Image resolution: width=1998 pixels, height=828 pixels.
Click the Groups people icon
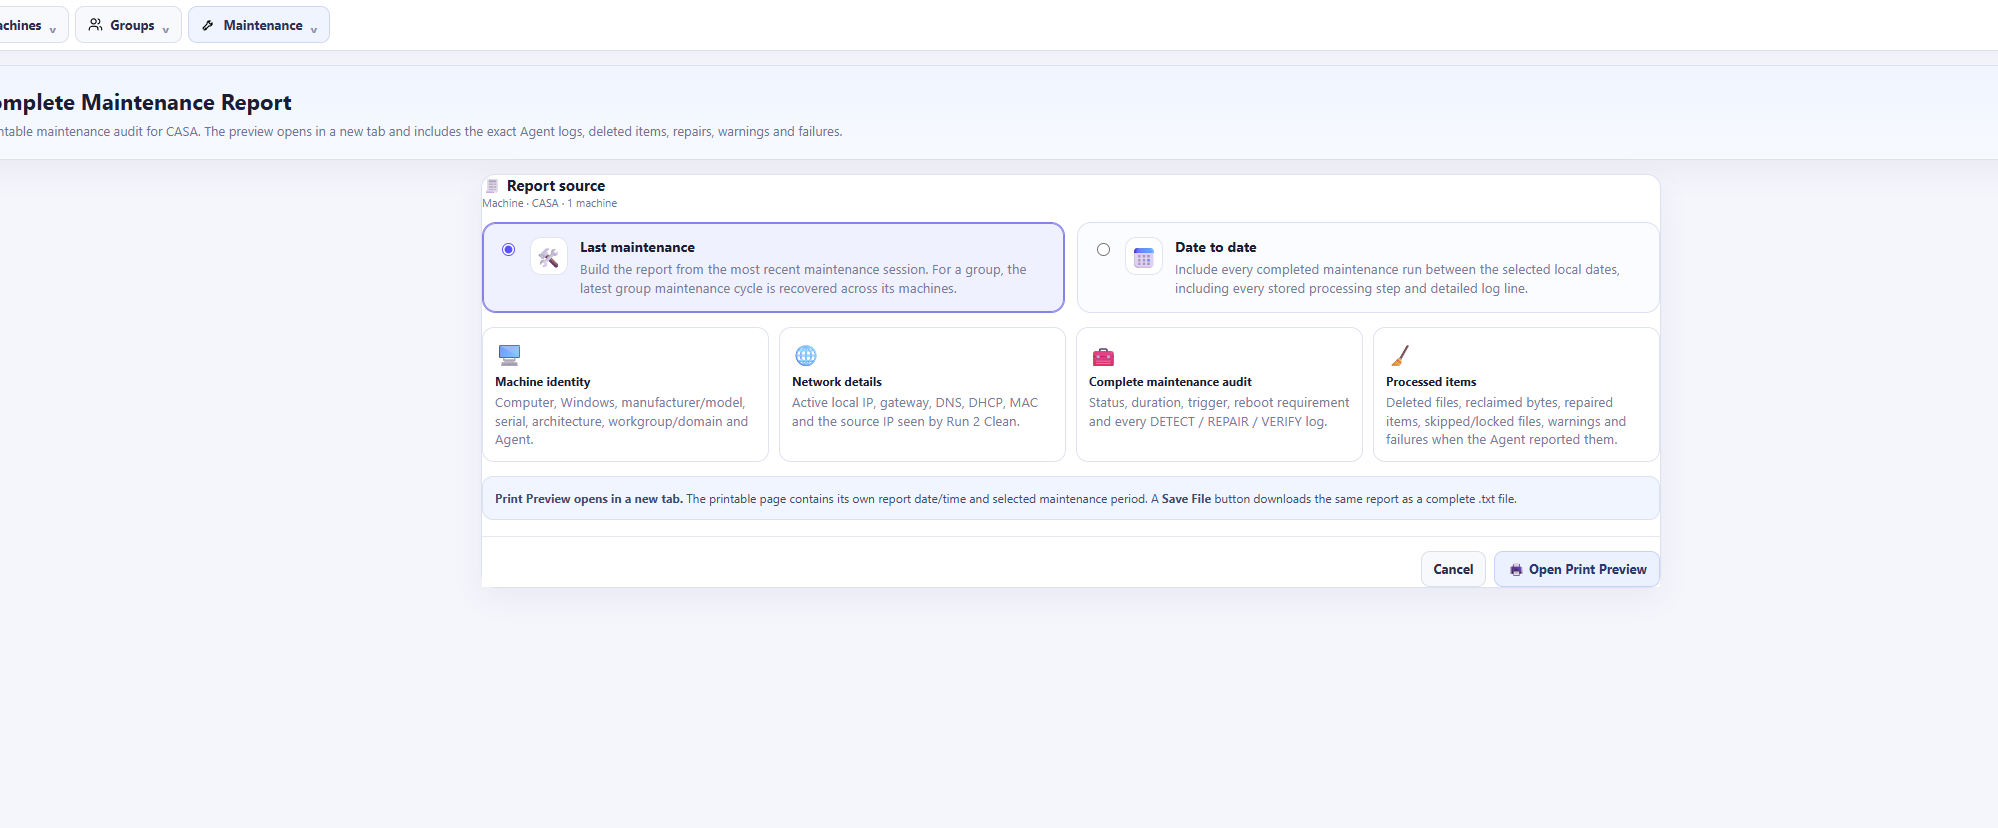96,24
